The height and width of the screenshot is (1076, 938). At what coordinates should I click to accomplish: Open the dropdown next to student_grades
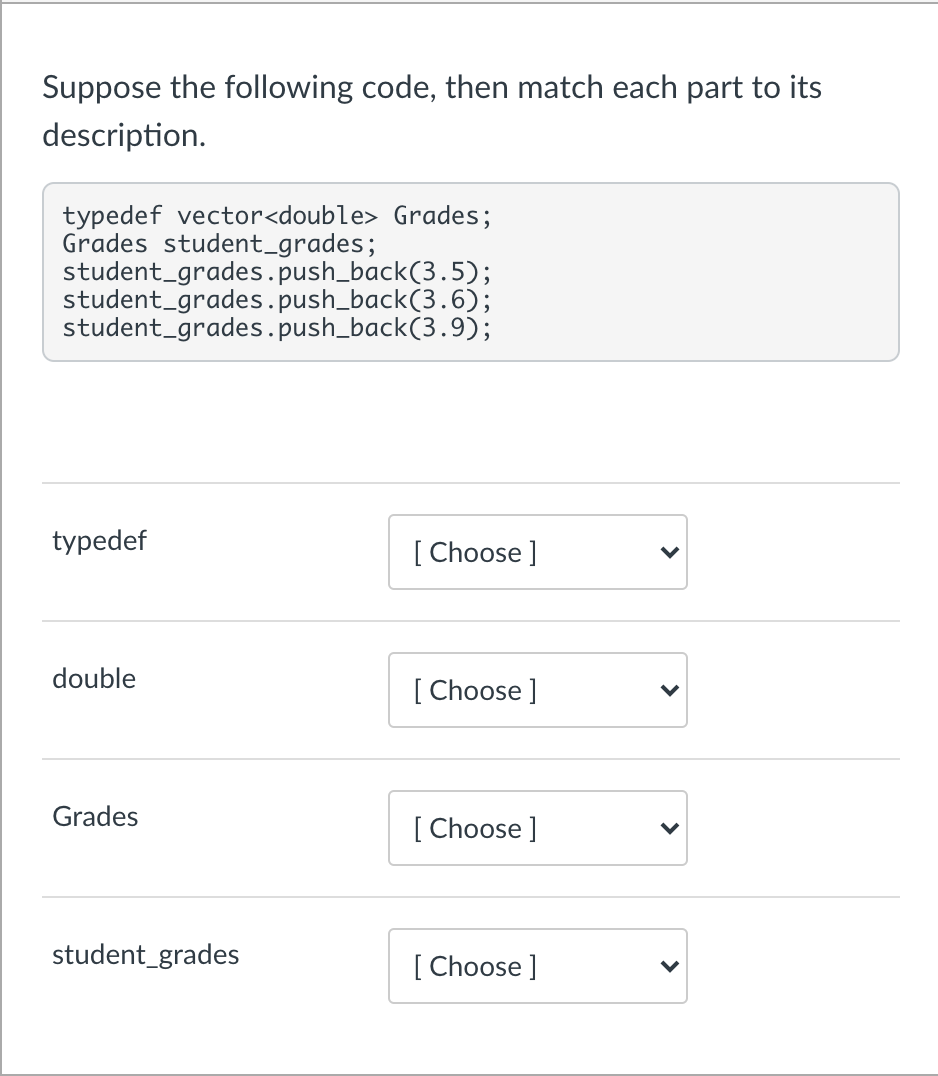(x=537, y=966)
